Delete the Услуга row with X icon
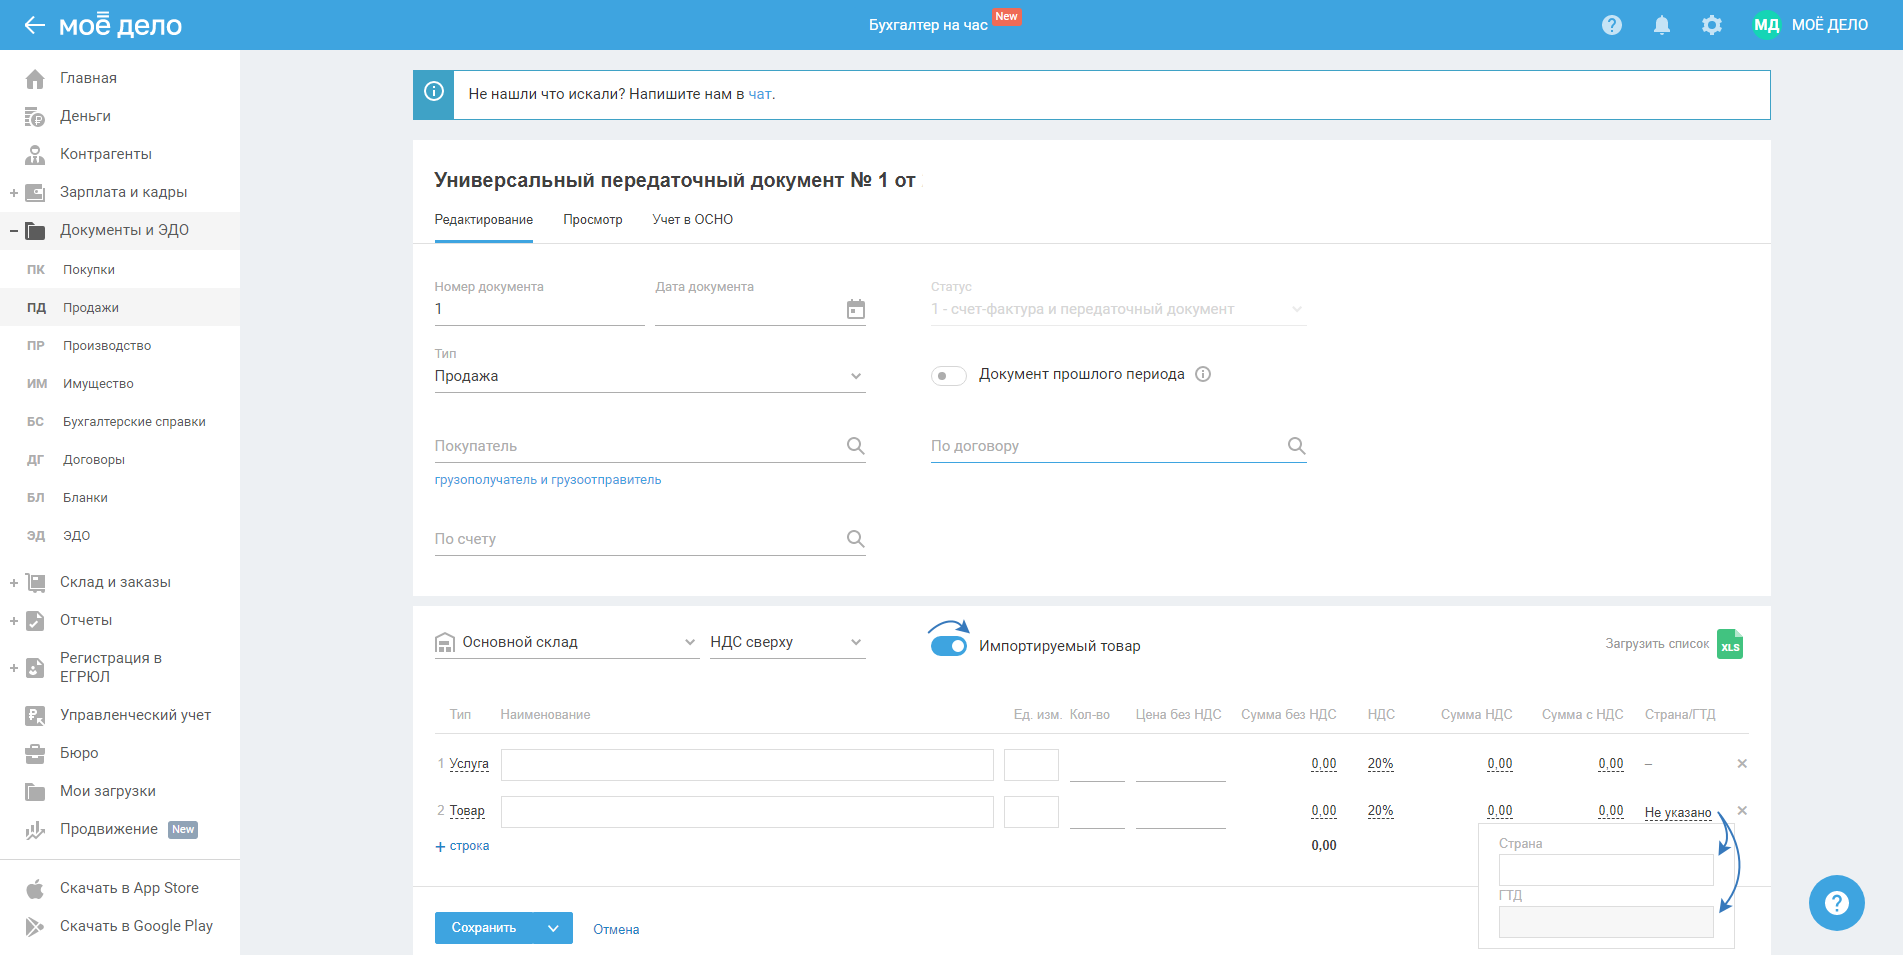 tap(1741, 764)
